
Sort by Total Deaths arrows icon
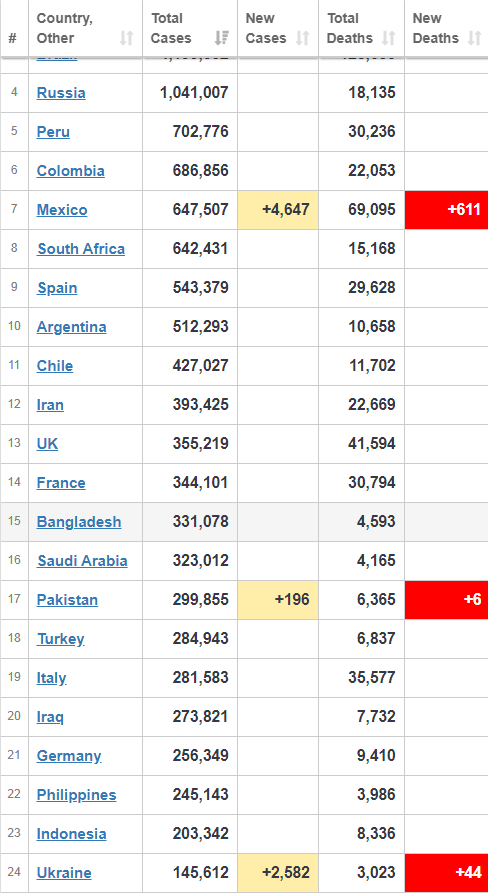tap(388, 38)
